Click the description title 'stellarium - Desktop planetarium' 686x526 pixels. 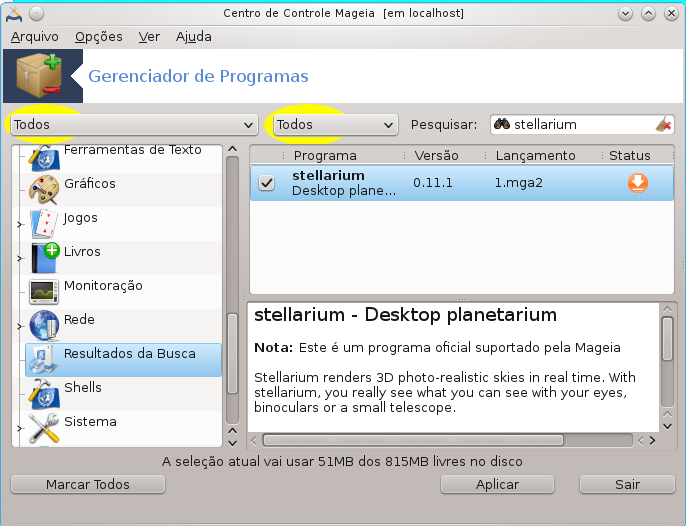[405, 315]
